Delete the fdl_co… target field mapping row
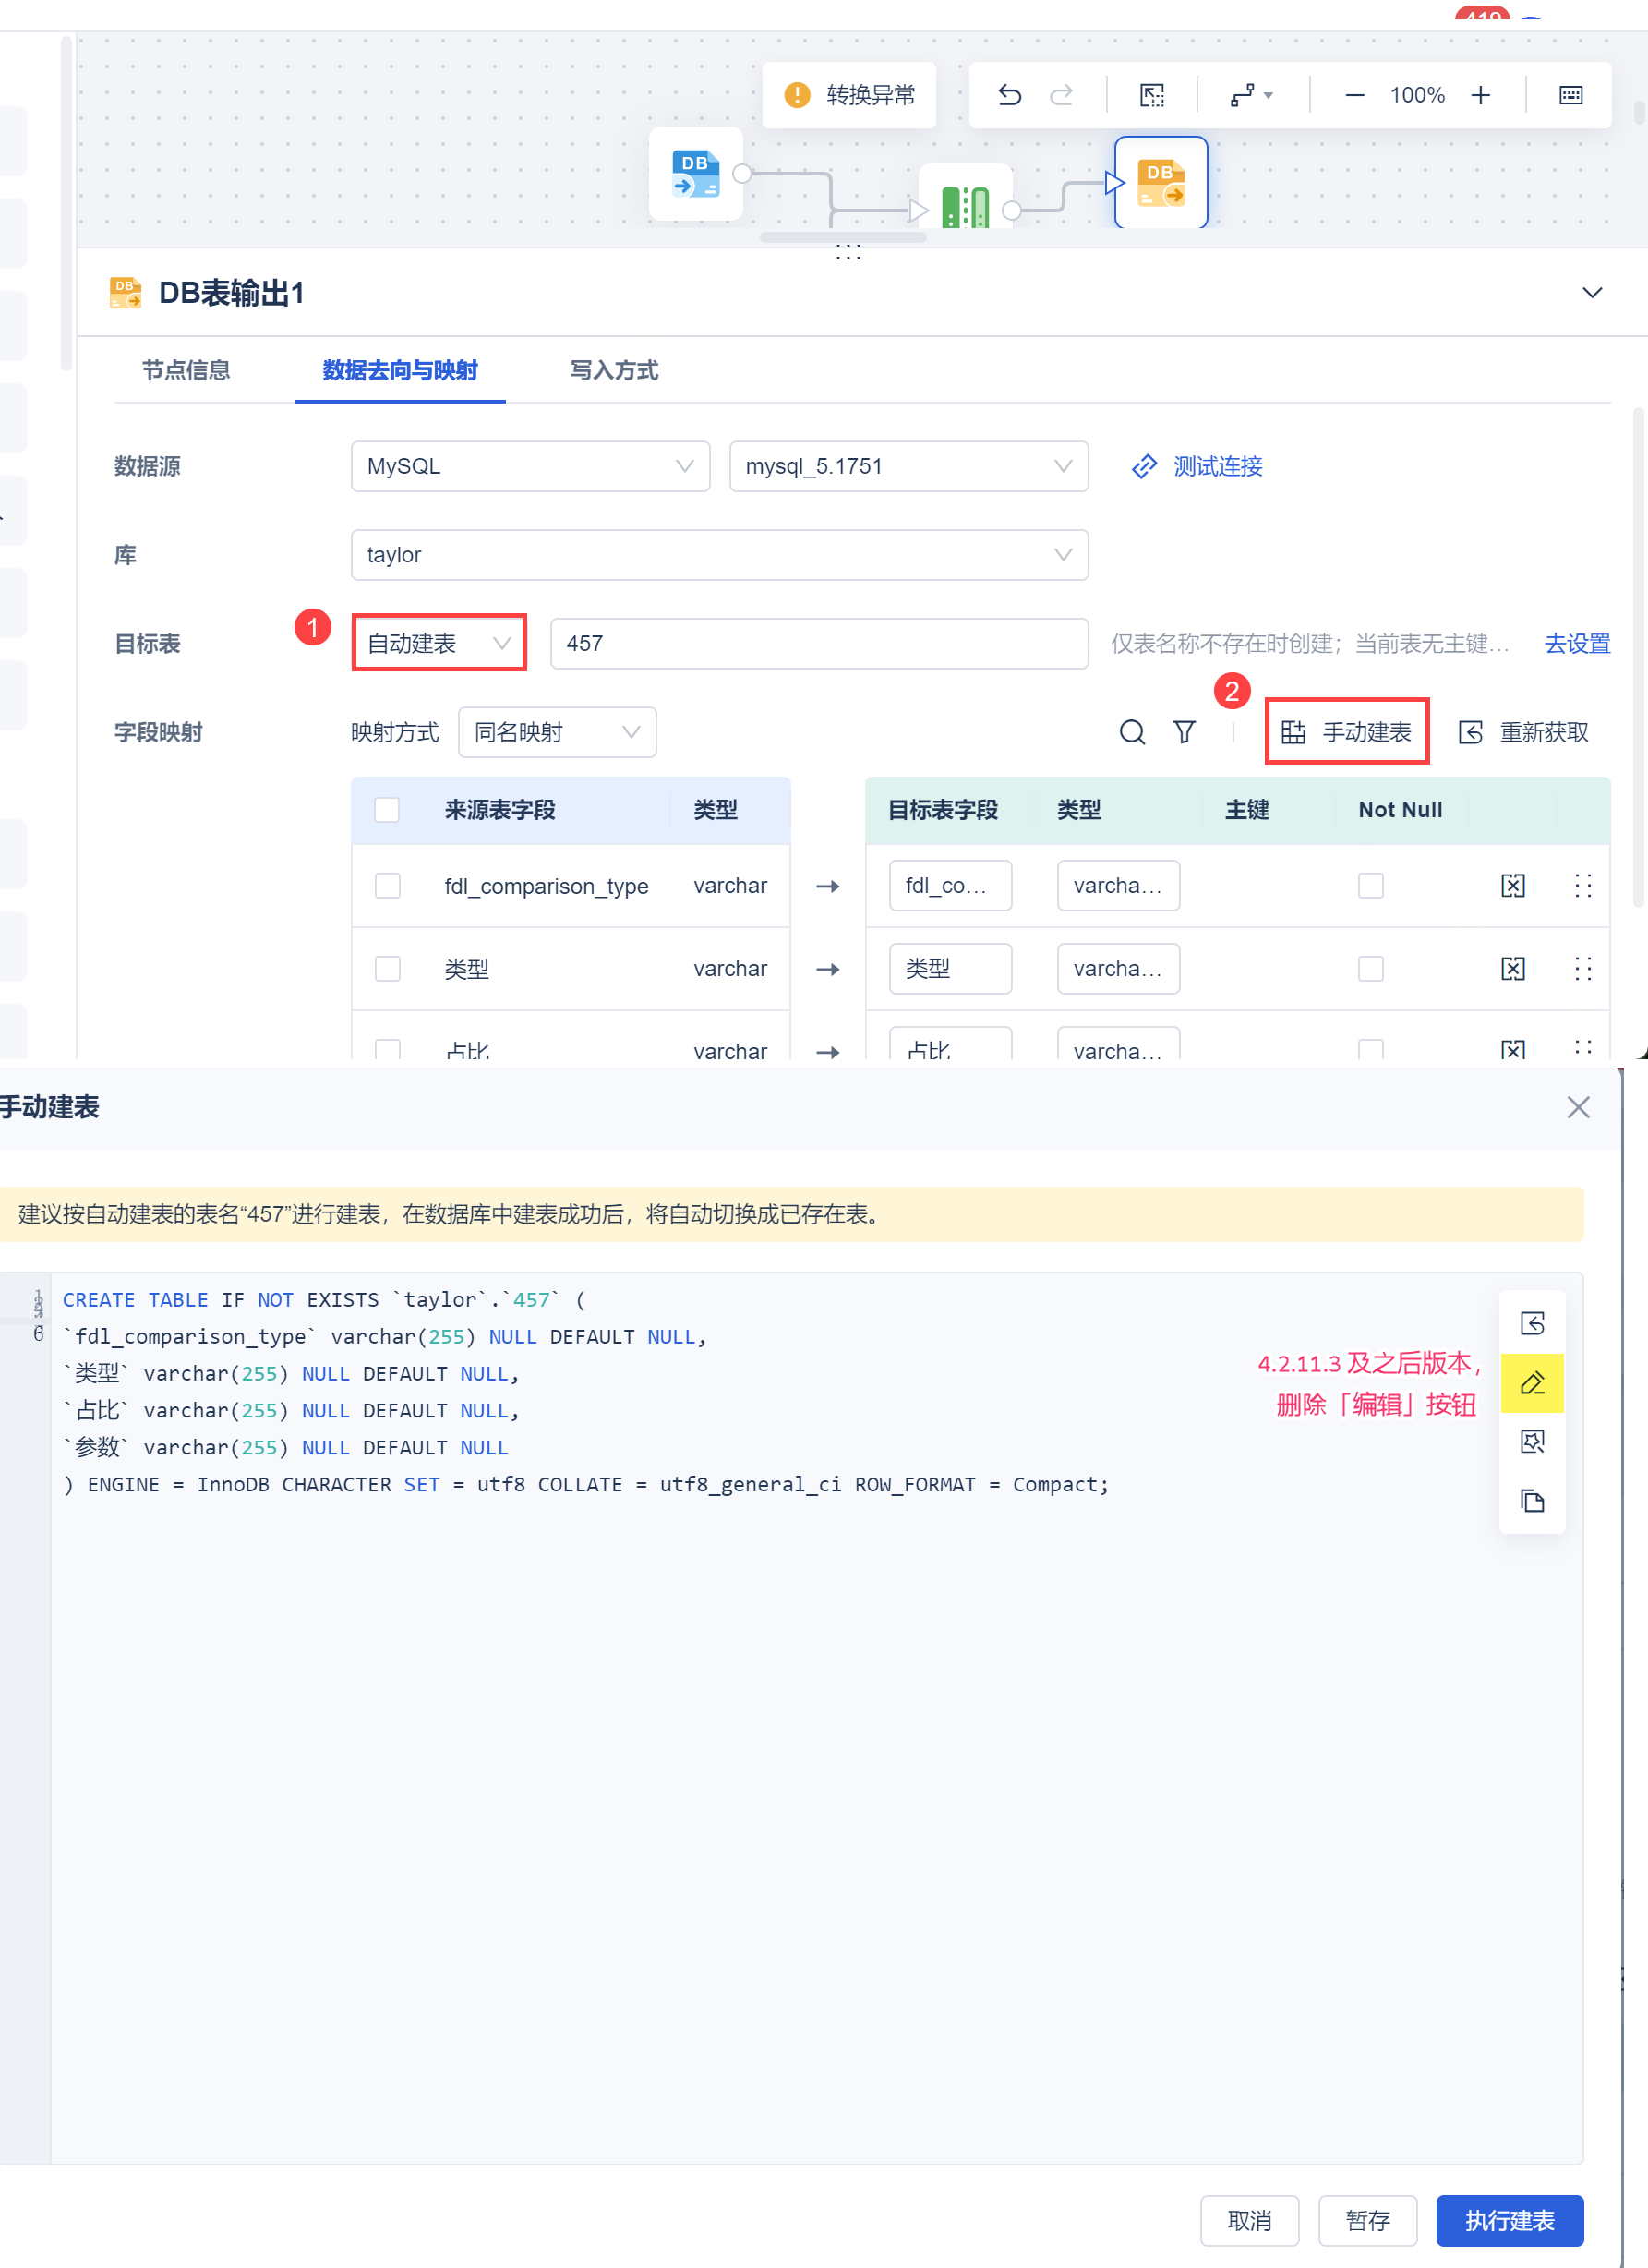Screen dimensions: 1648x2268 [x=1513, y=885]
